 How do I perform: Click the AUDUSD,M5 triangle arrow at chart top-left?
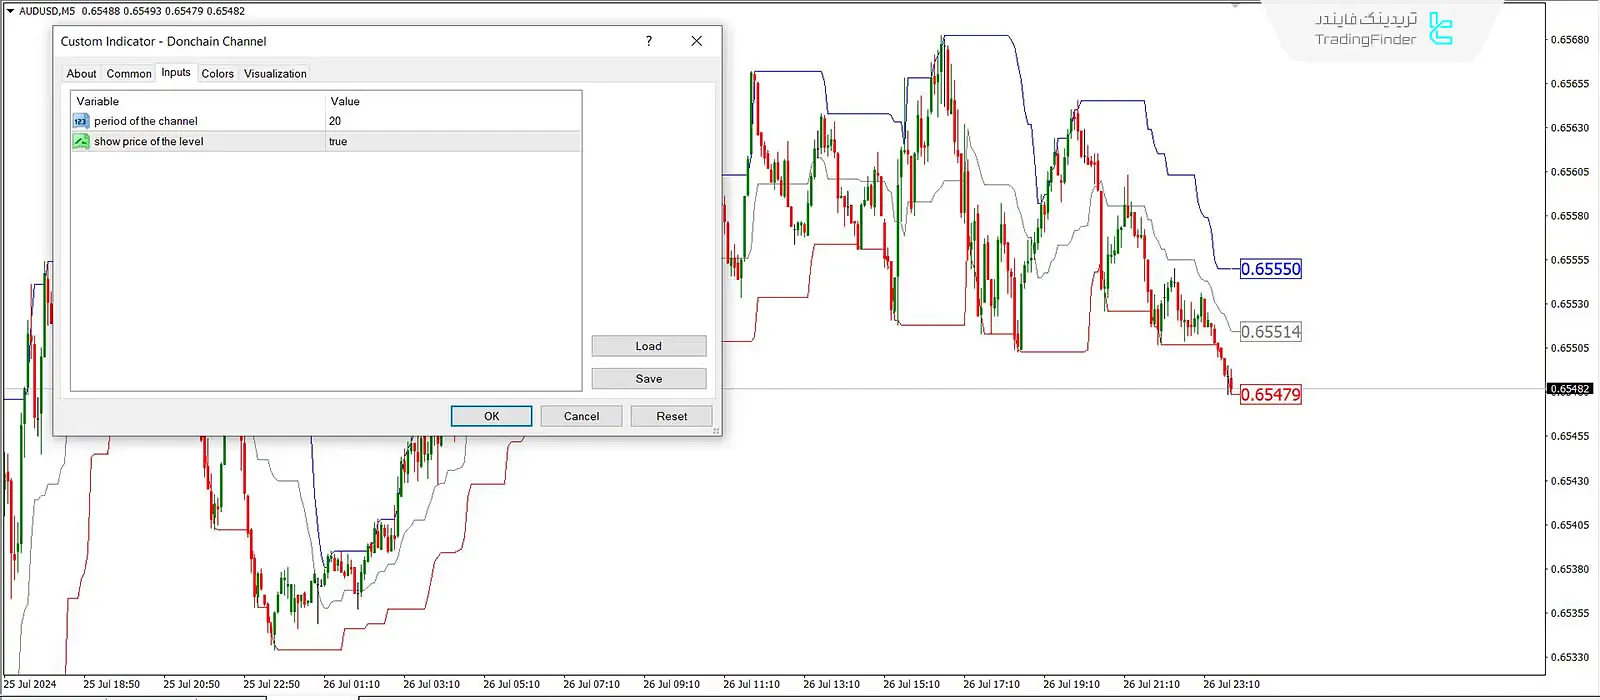(x=10, y=11)
